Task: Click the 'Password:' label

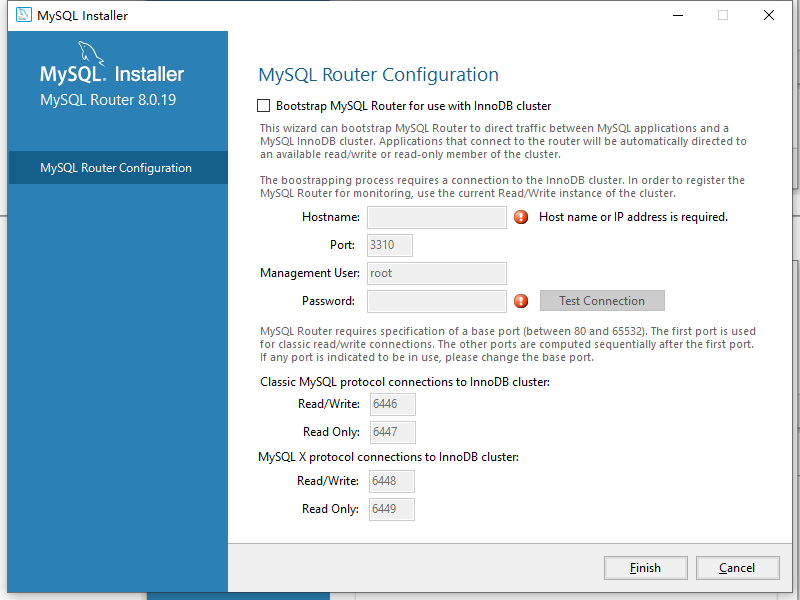Action: click(x=328, y=301)
